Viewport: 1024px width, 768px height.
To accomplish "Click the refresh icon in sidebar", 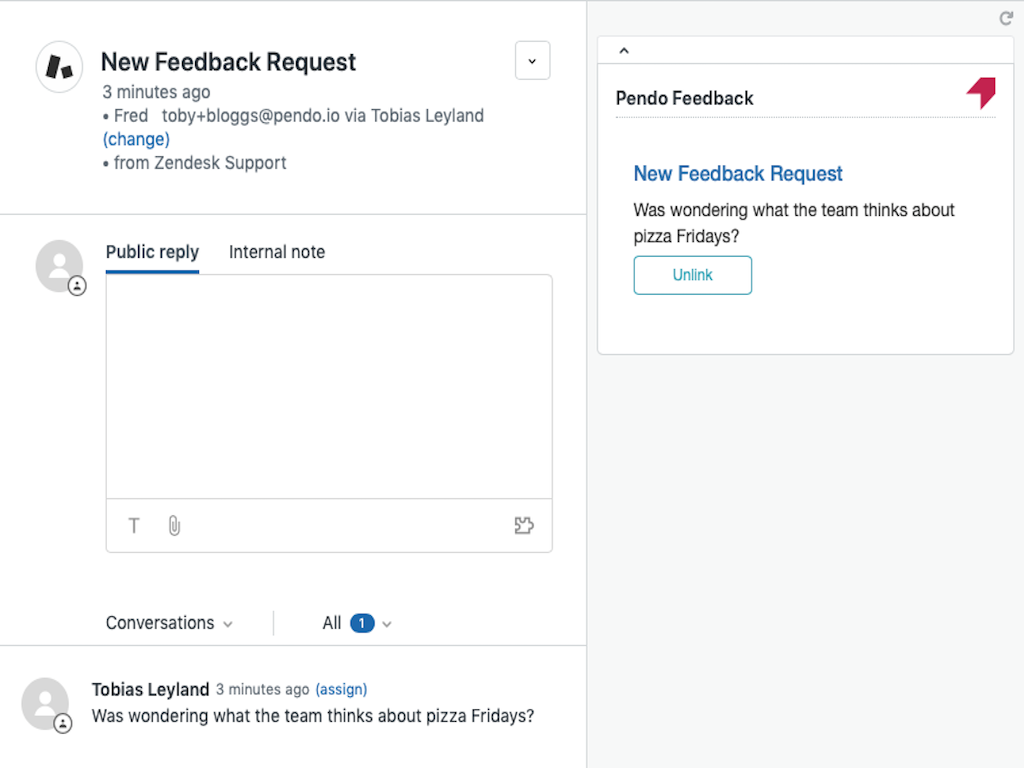I will point(1006,19).
